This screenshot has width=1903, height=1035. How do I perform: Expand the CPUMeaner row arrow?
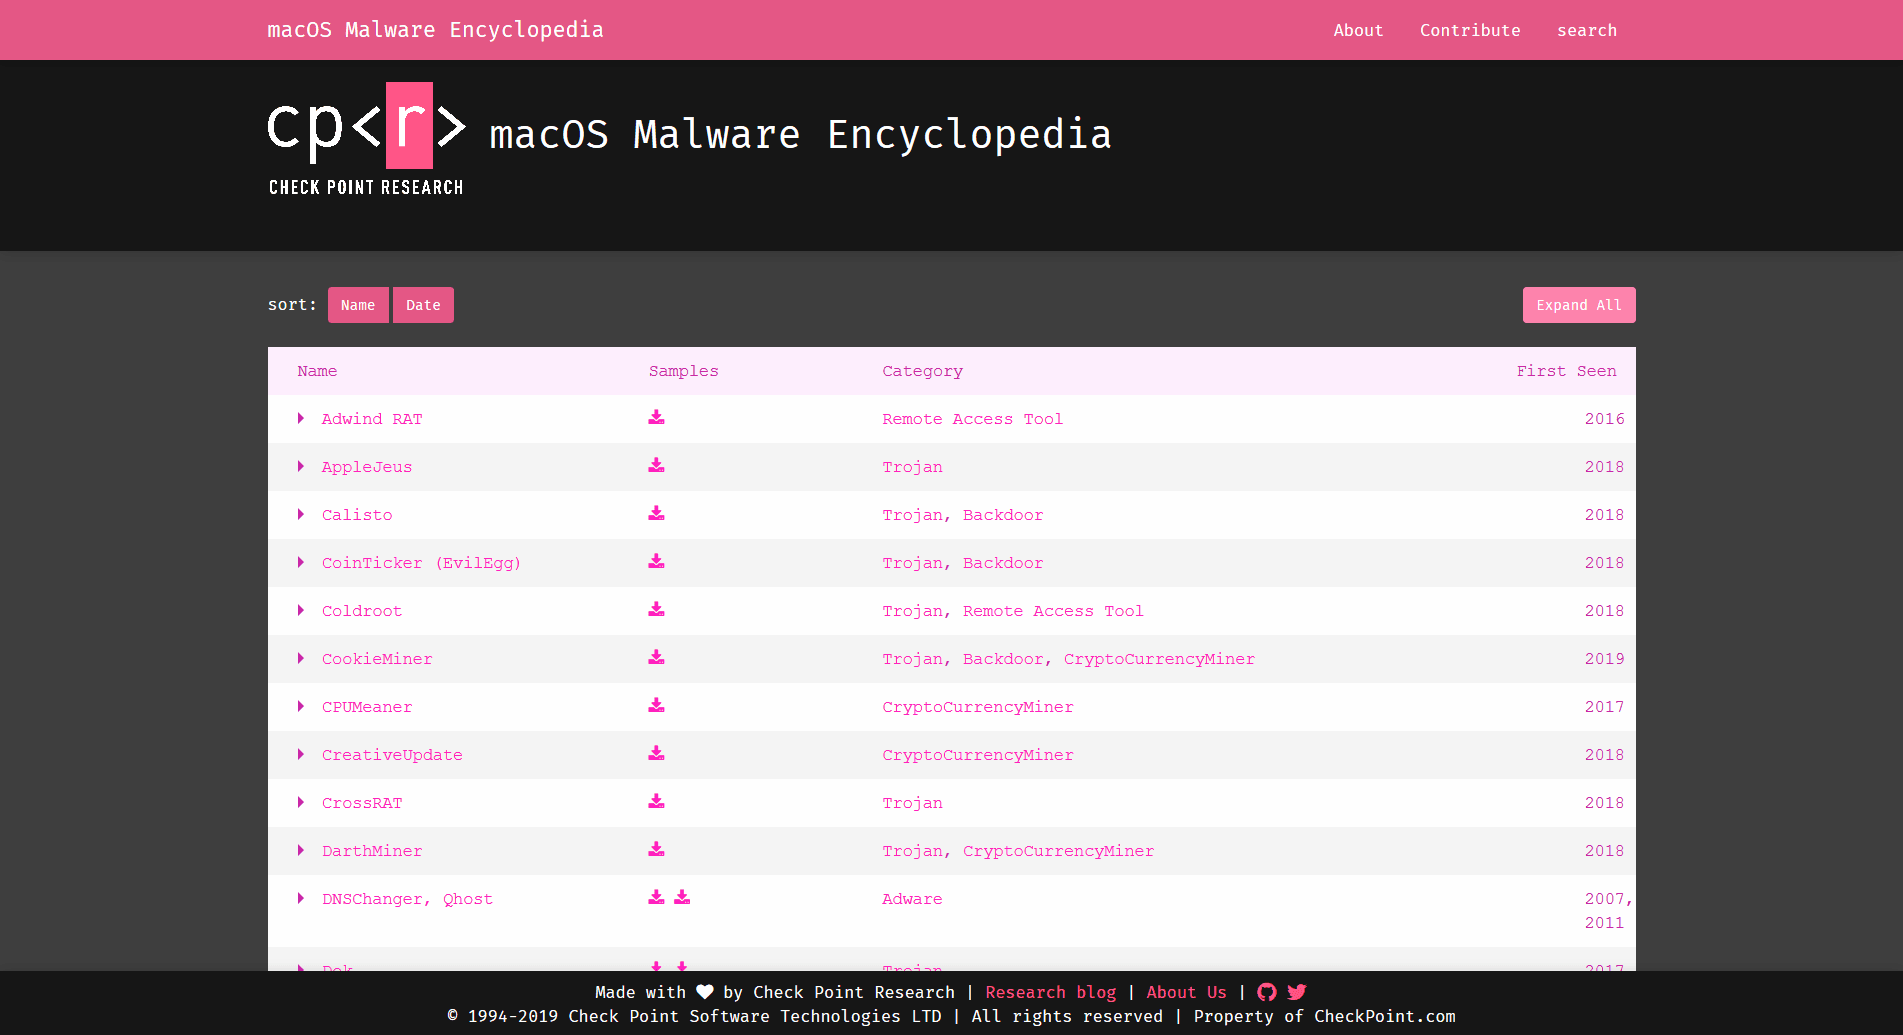[x=300, y=706]
